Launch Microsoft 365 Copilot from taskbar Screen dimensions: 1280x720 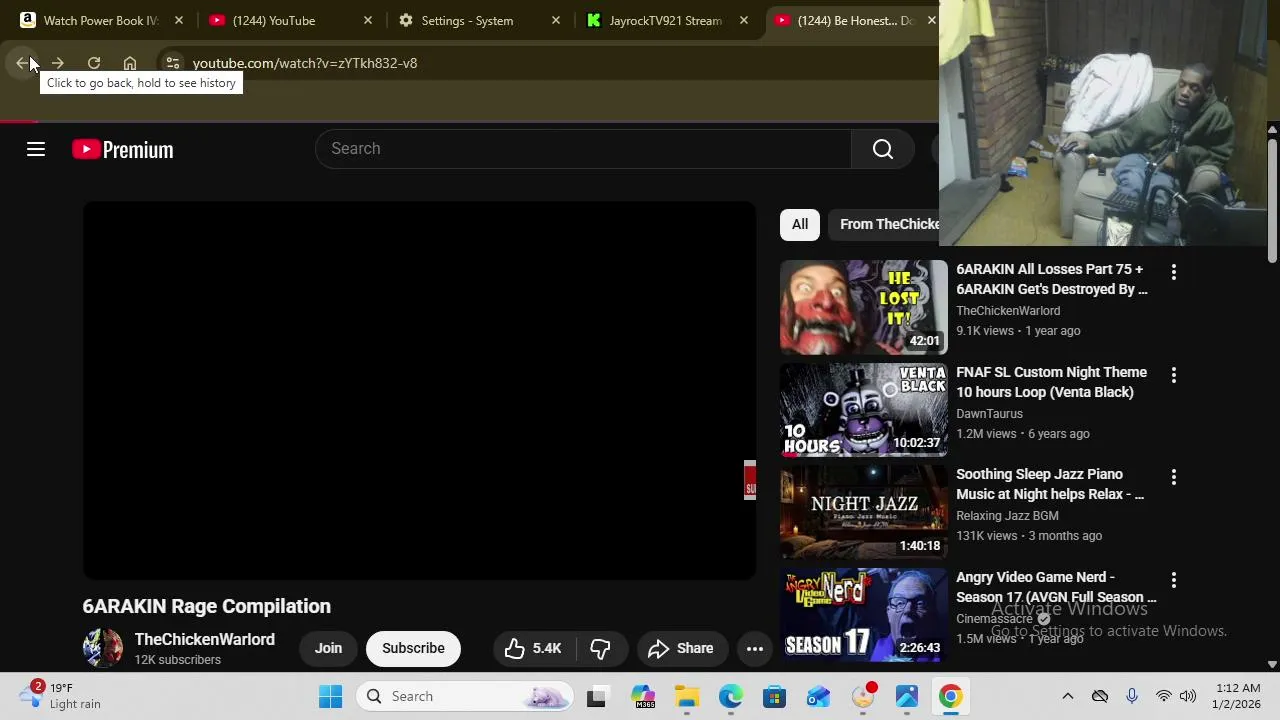[x=642, y=696]
